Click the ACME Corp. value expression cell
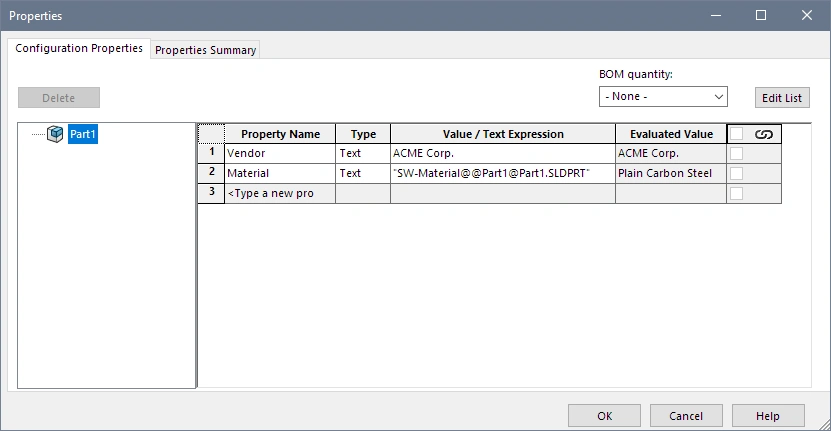The image size is (831, 431). point(502,154)
